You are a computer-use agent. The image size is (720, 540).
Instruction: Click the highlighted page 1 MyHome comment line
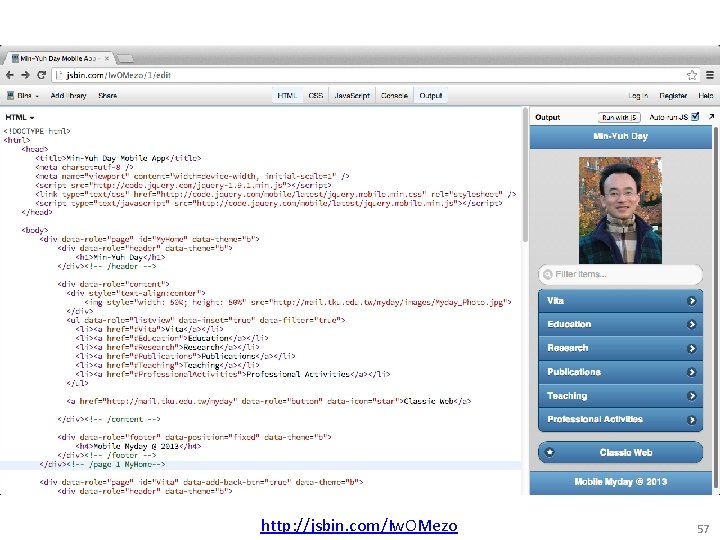[102, 464]
